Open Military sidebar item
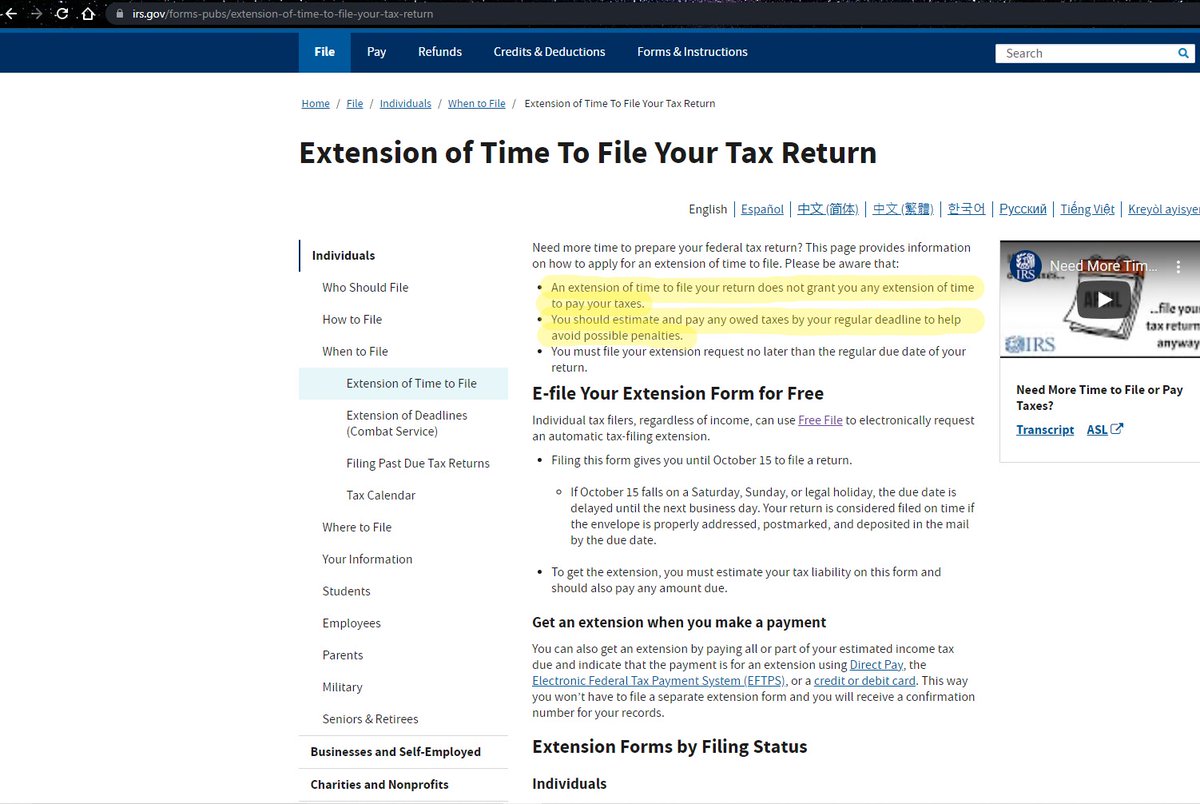Image resolution: width=1200 pixels, height=804 pixels. 342,687
